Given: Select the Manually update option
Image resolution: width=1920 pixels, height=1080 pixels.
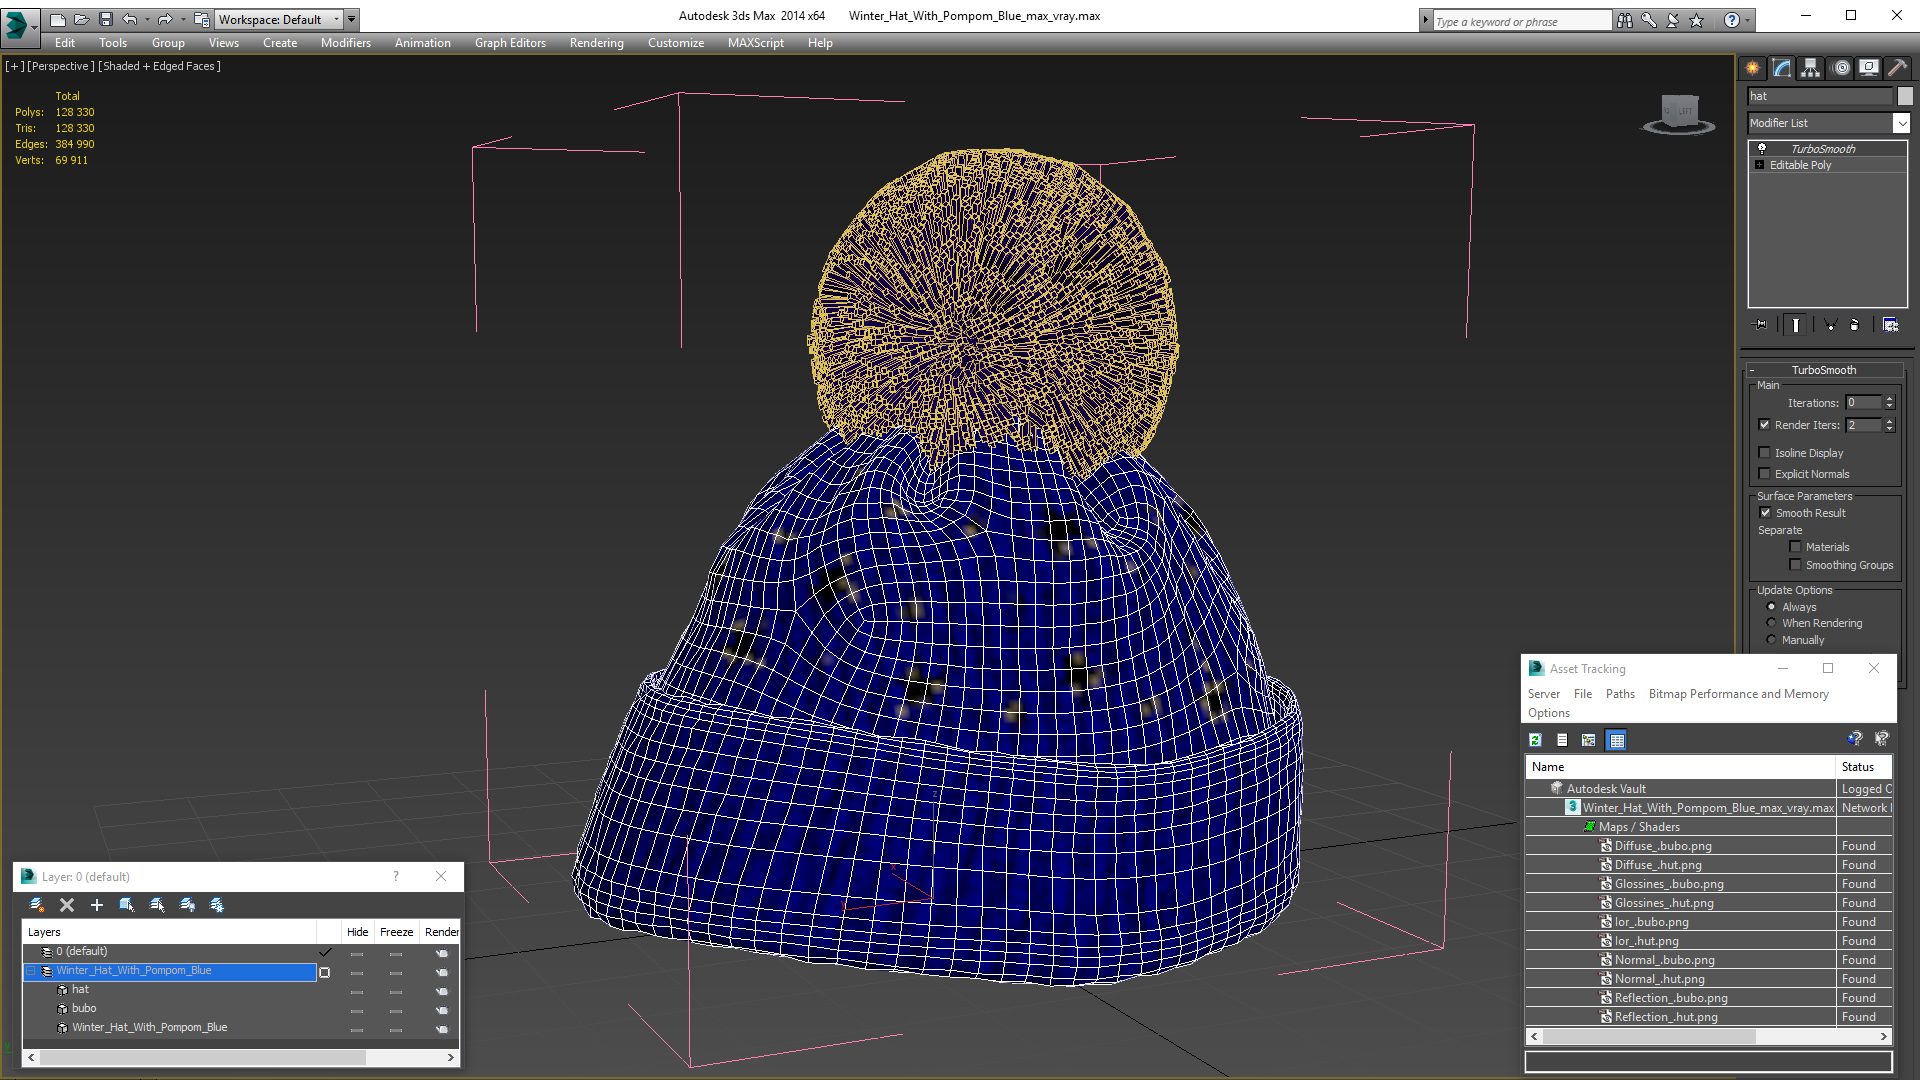Looking at the screenshot, I should click(x=1771, y=640).
